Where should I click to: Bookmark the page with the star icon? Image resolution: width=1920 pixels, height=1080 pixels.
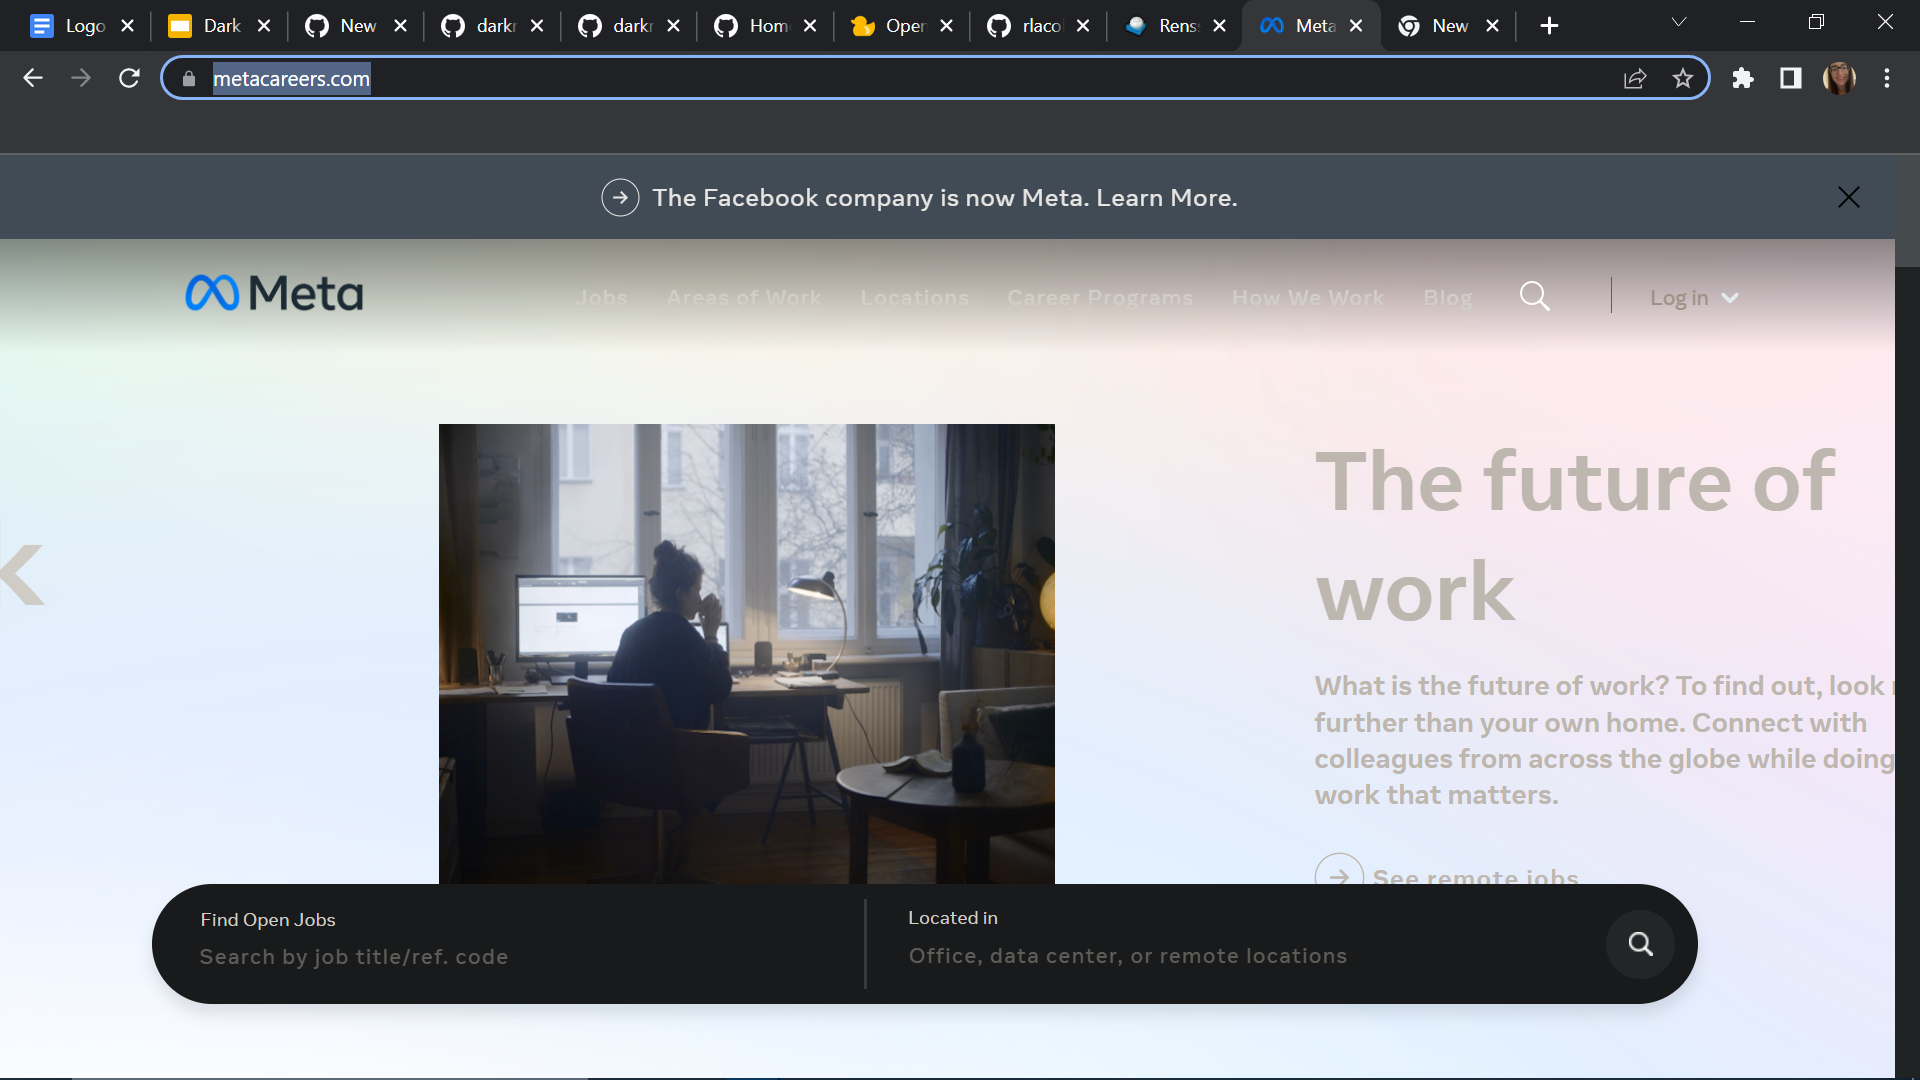[1683, 78]
